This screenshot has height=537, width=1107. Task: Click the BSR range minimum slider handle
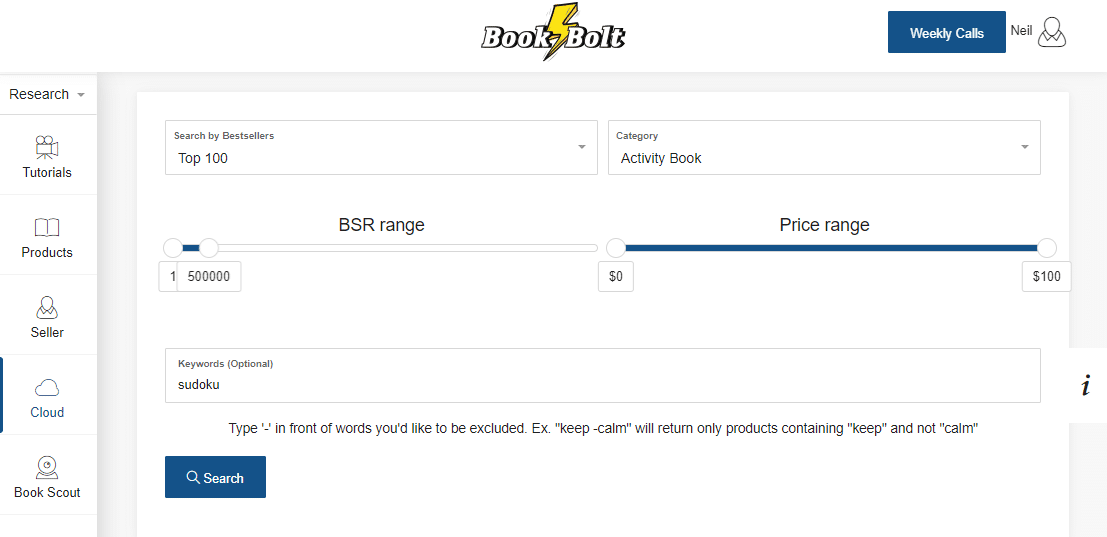pyautogui.click(x=173, y=248)
